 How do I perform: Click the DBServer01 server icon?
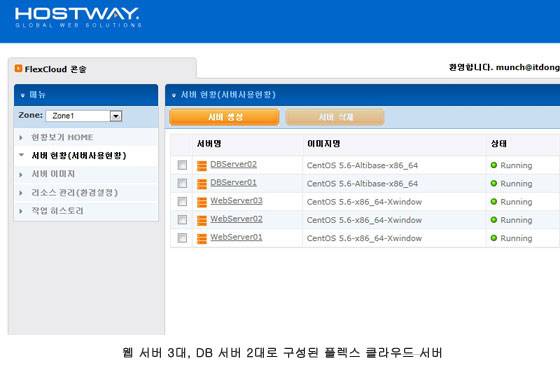202,184
